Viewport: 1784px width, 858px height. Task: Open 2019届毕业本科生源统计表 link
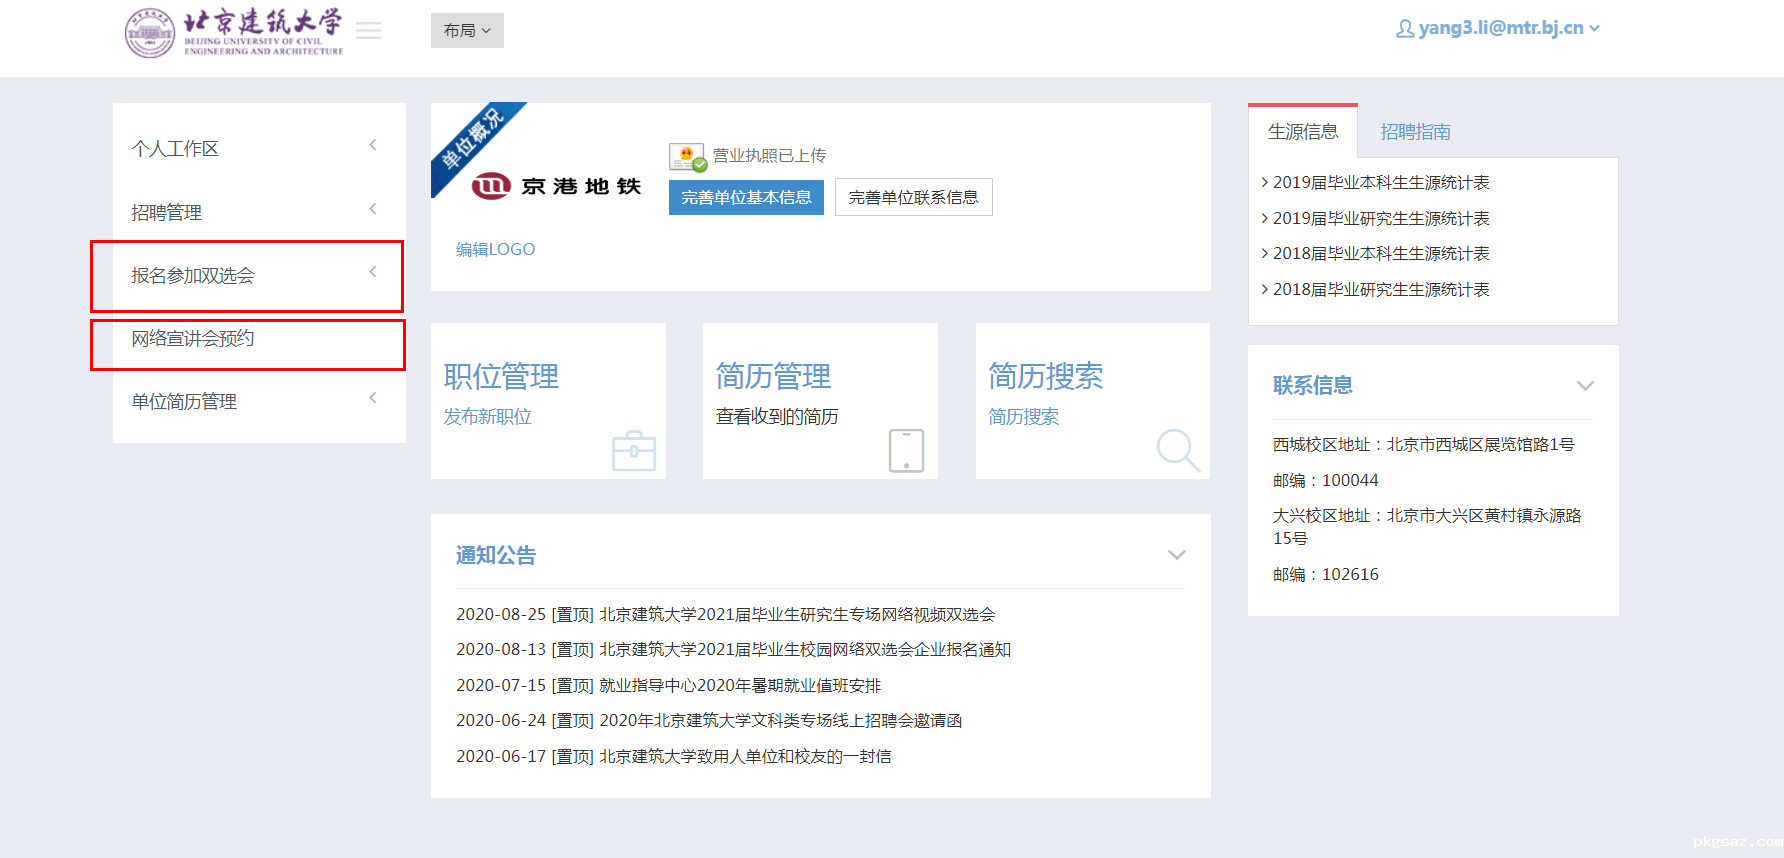tap(1380, 183)
